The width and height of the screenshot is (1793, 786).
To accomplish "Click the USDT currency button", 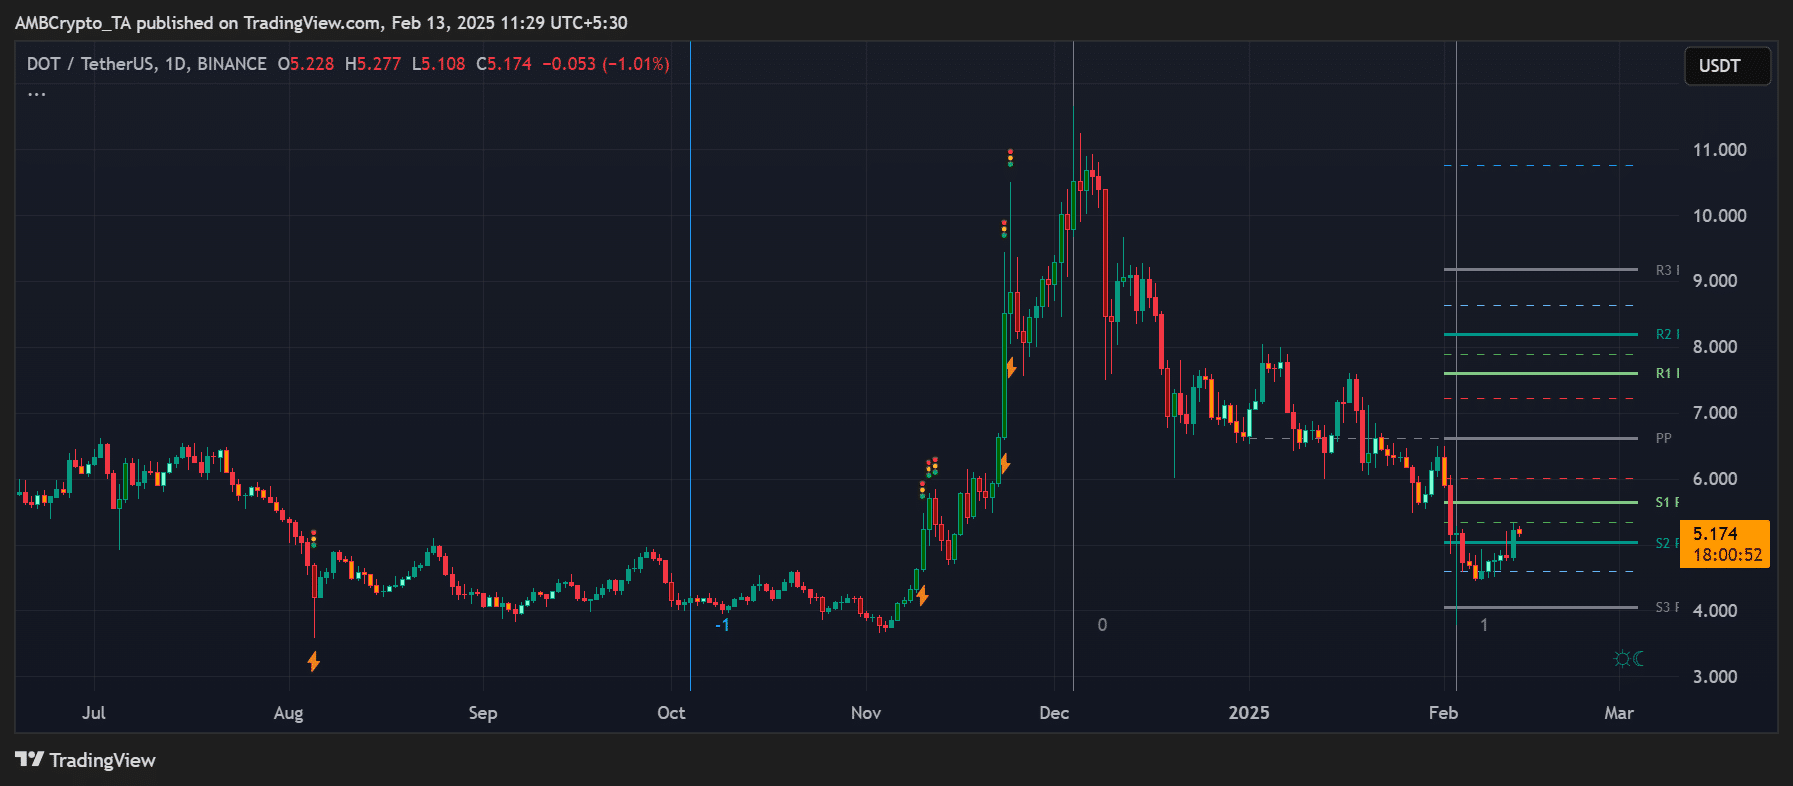I will coord(1727,66).
